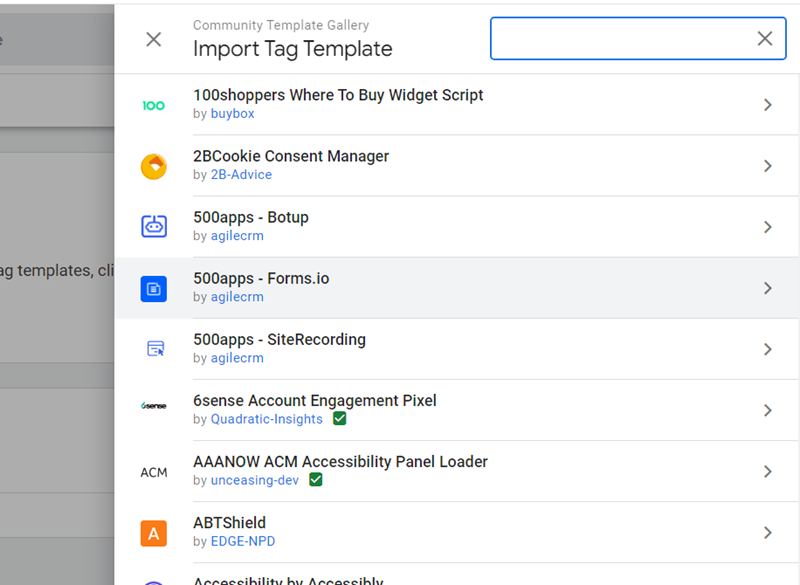The height and width of the screenshot is (585, 800).
Task: Click the verified badge next to unceasing-dev
Action: (316, 480)
